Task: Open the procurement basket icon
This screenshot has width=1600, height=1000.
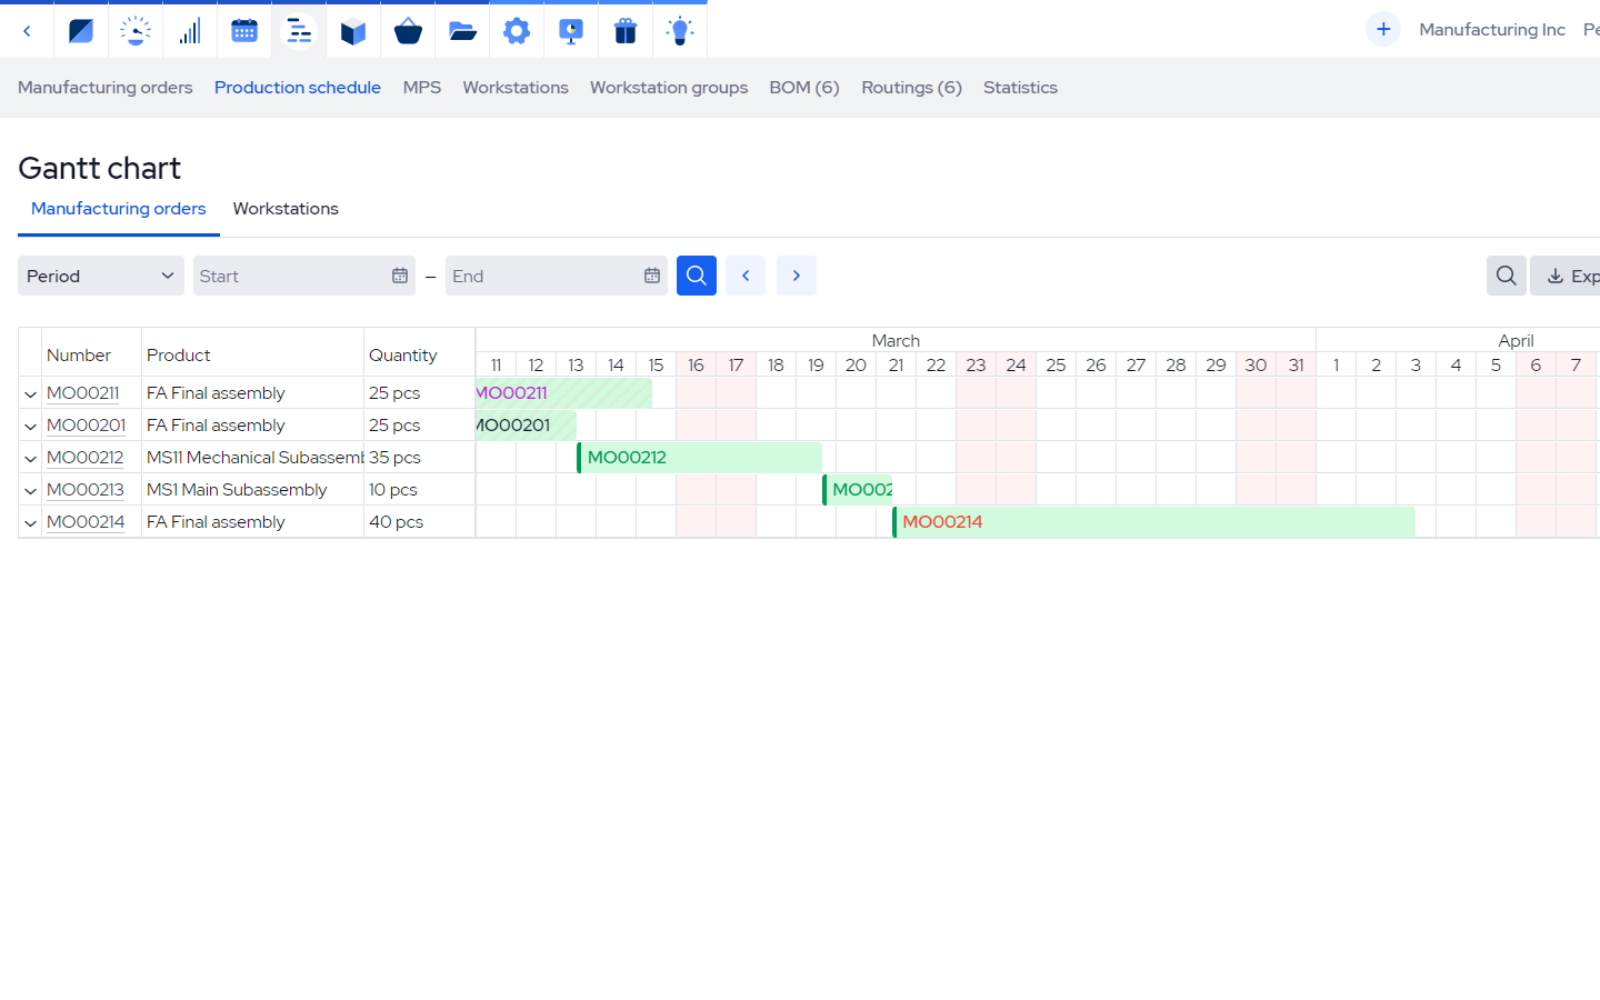Action: point(408,30)
